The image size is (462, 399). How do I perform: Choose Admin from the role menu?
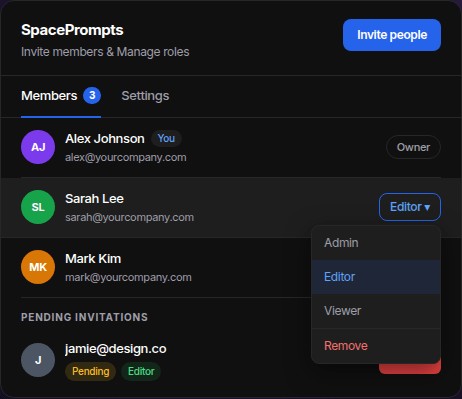point(376,243)
